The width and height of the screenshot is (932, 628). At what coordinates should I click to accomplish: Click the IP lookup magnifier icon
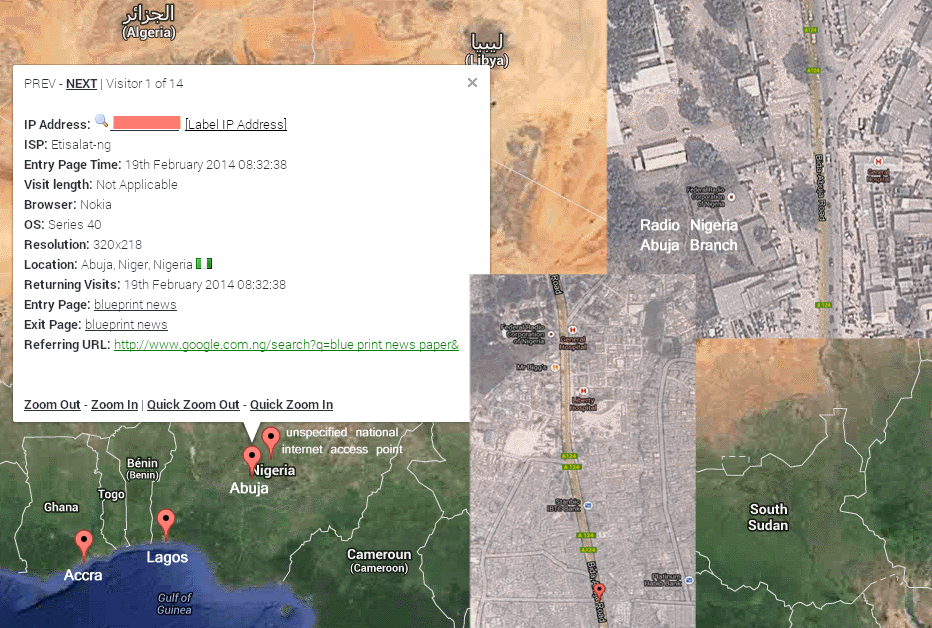click(102, 121)
